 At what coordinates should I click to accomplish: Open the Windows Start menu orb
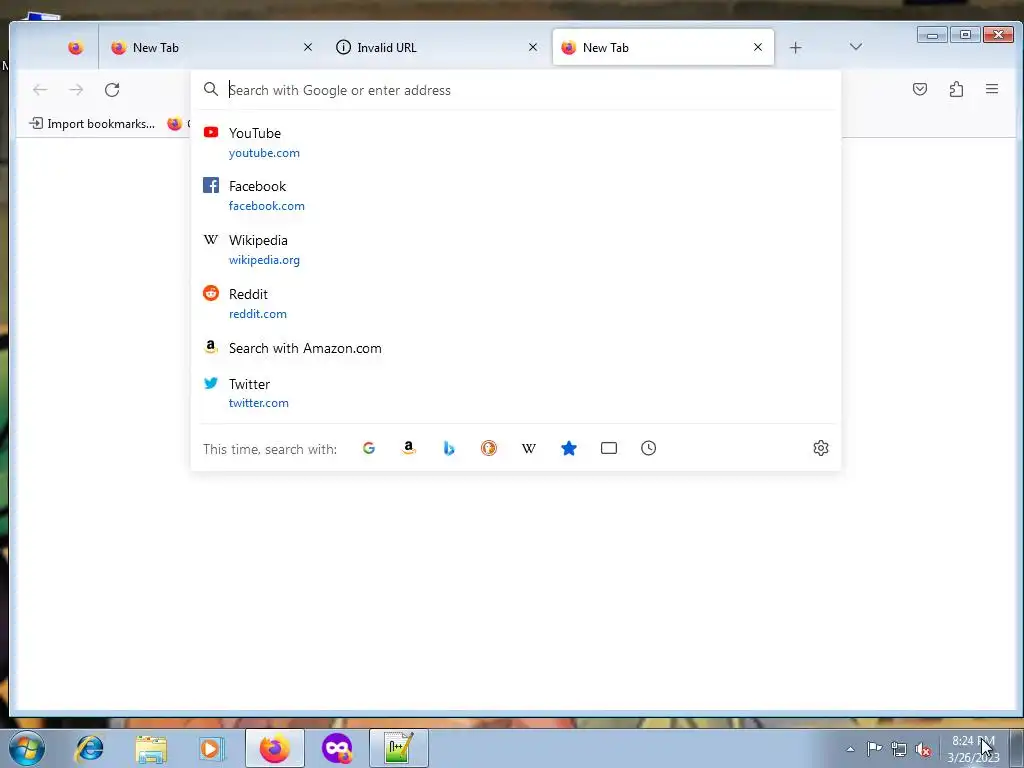[x=27, y=748]
